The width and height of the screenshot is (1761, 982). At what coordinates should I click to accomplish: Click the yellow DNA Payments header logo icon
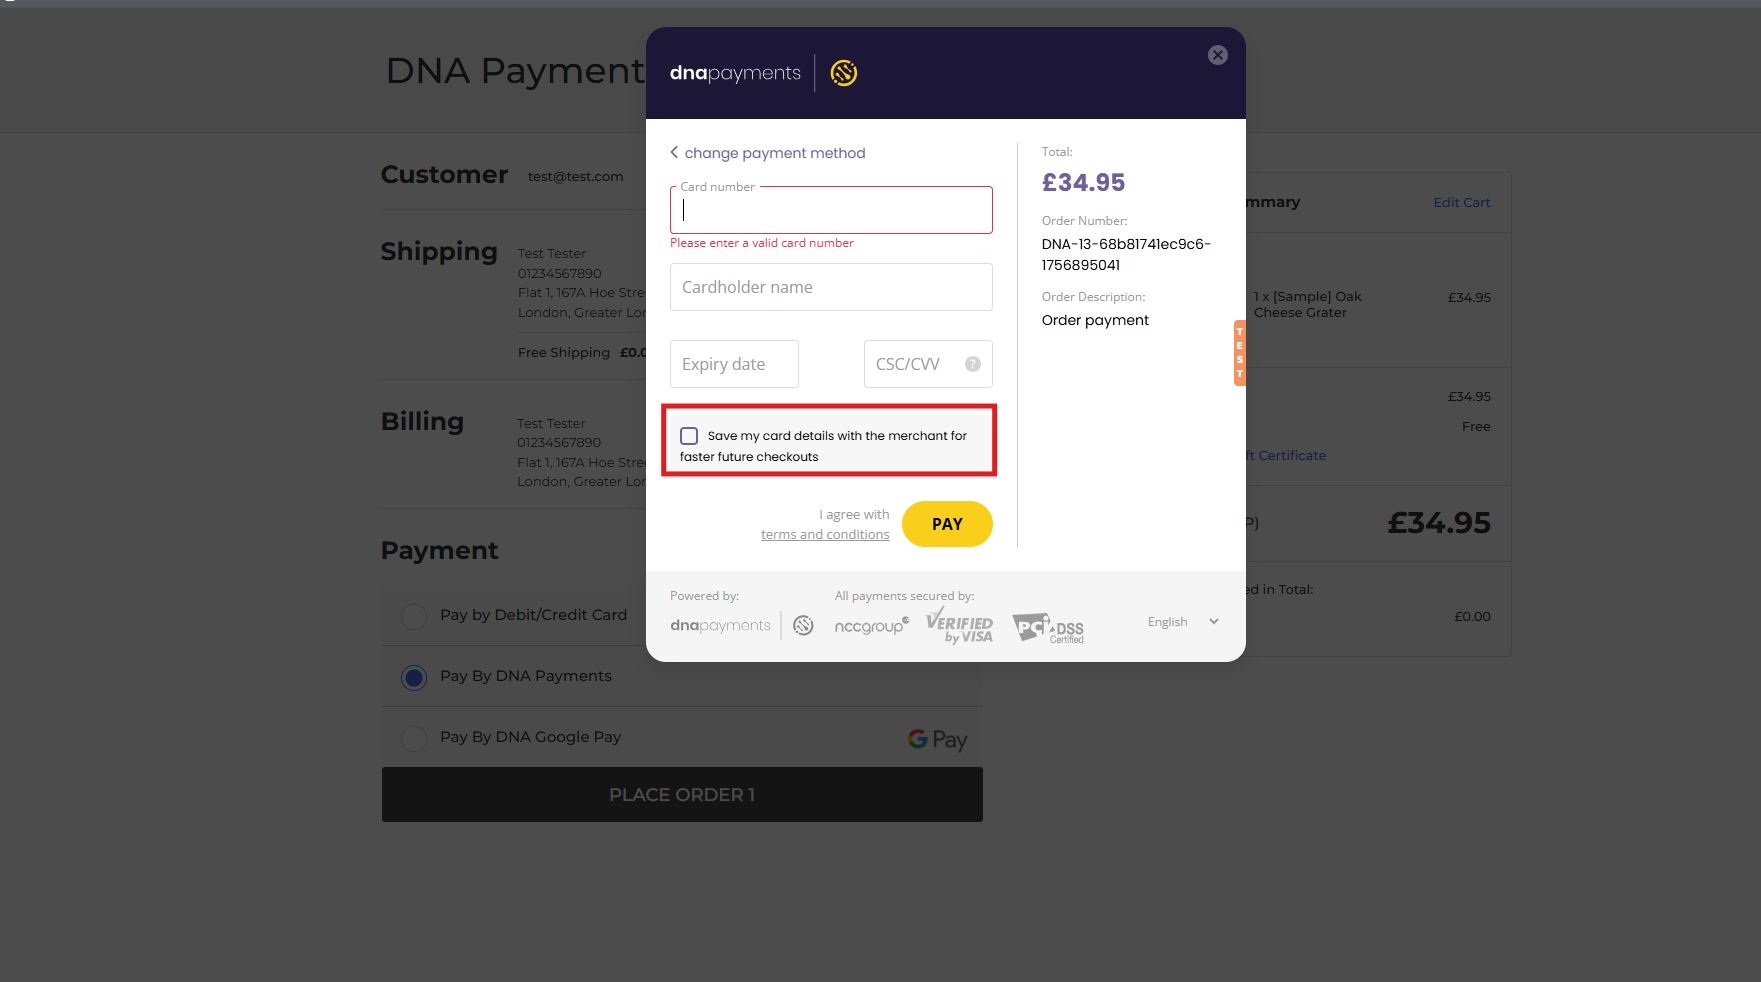point(843,72)
